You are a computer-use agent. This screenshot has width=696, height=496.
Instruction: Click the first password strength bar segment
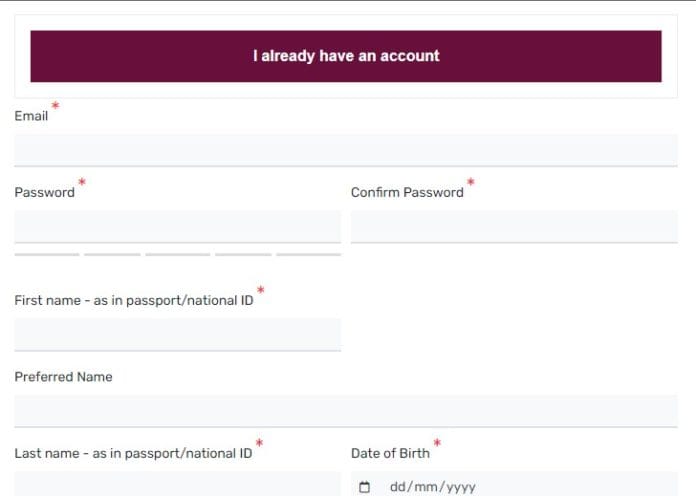[46, 255]
